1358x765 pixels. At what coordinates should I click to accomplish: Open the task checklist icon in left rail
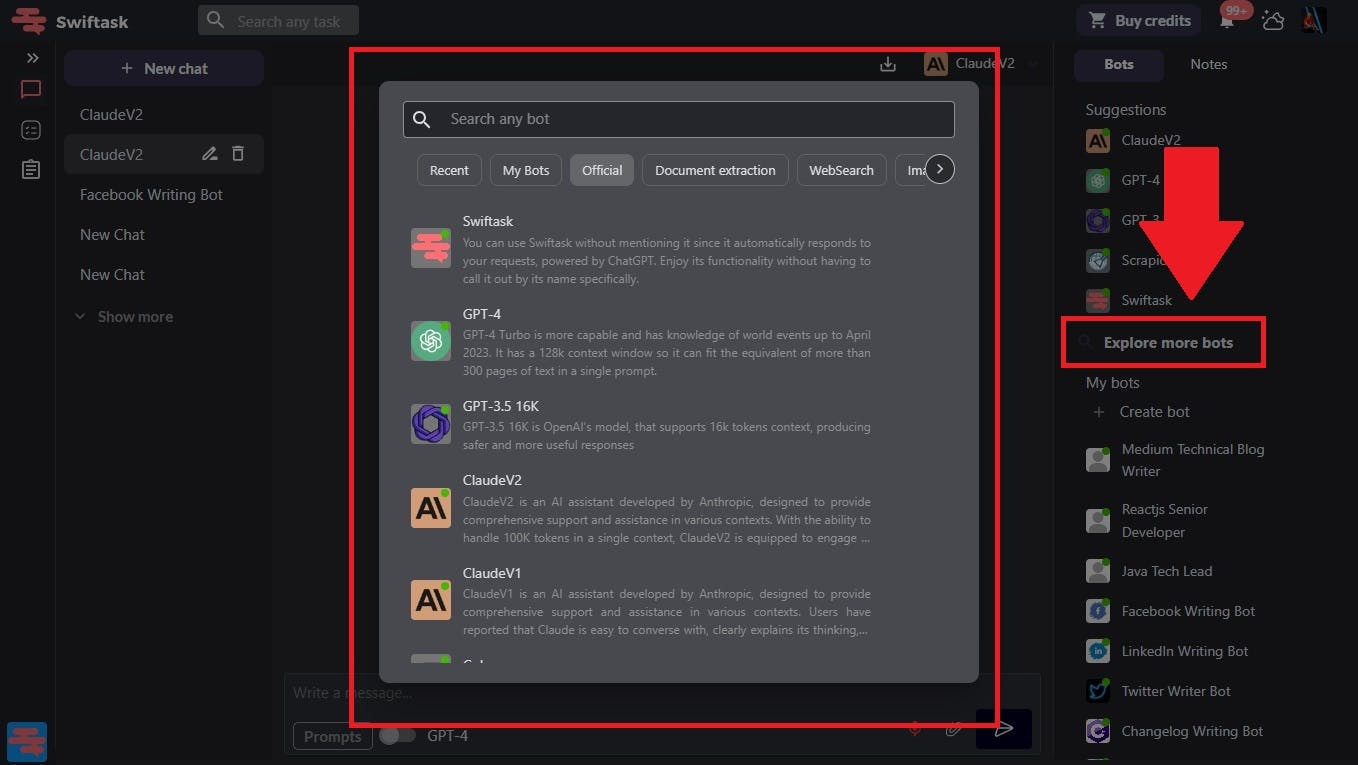(x=31, y=130)
